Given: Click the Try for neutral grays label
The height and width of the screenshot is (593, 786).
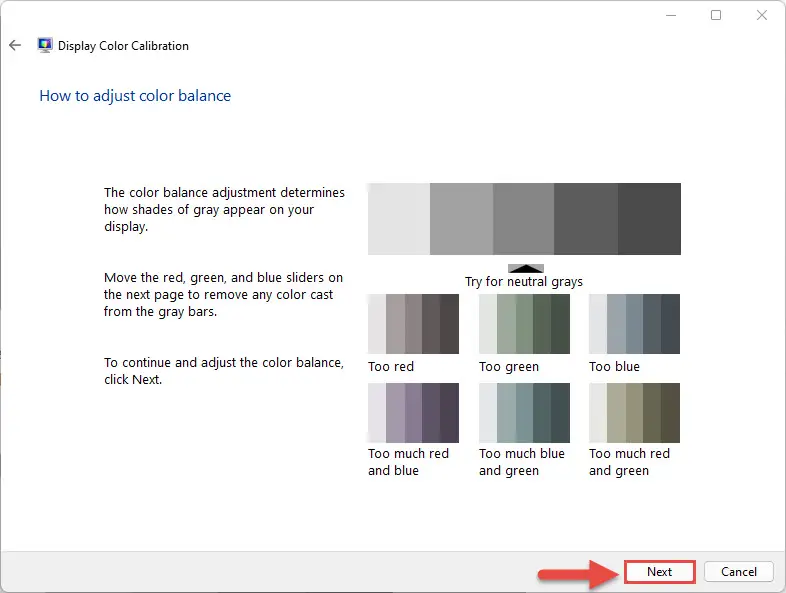Looking at the screenshot, I should pos(523,282).
